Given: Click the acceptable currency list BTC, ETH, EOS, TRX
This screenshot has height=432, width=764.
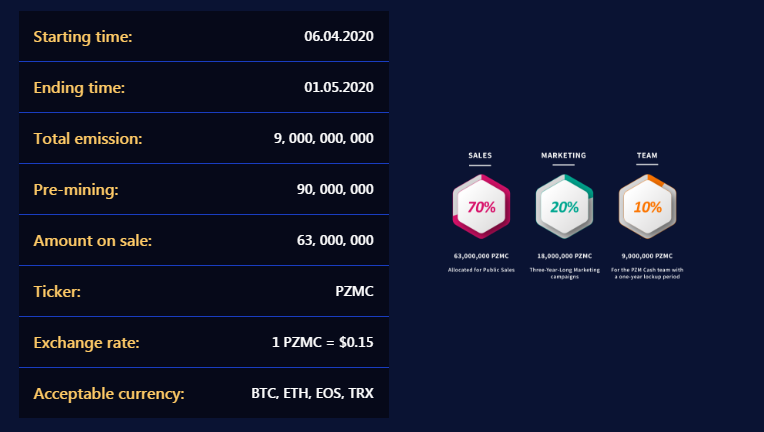Looking at the screenshot, I should [x=312, y=393].
